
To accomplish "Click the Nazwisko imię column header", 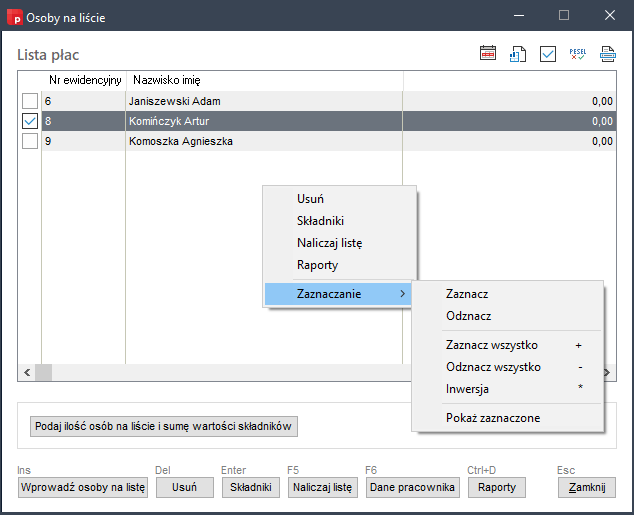I will [x=265, y=80].
